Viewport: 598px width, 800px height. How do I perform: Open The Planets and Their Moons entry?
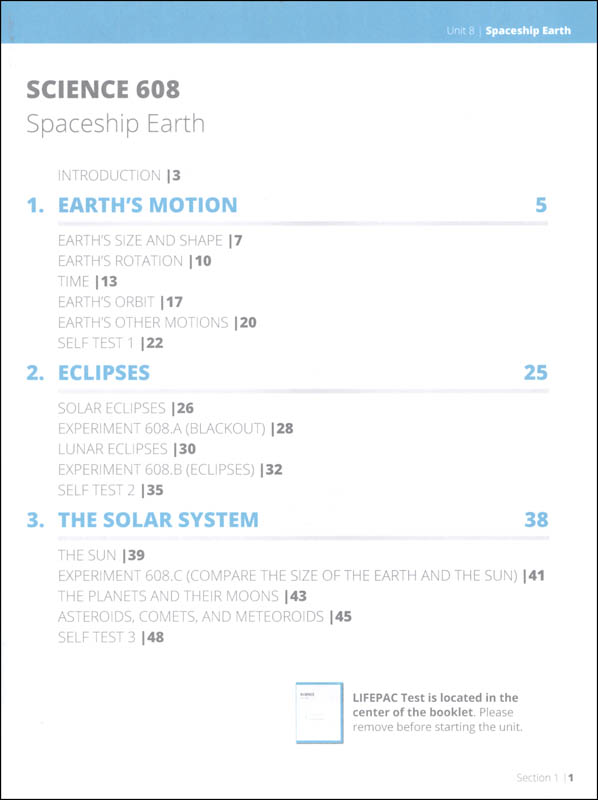pos(182,596)
